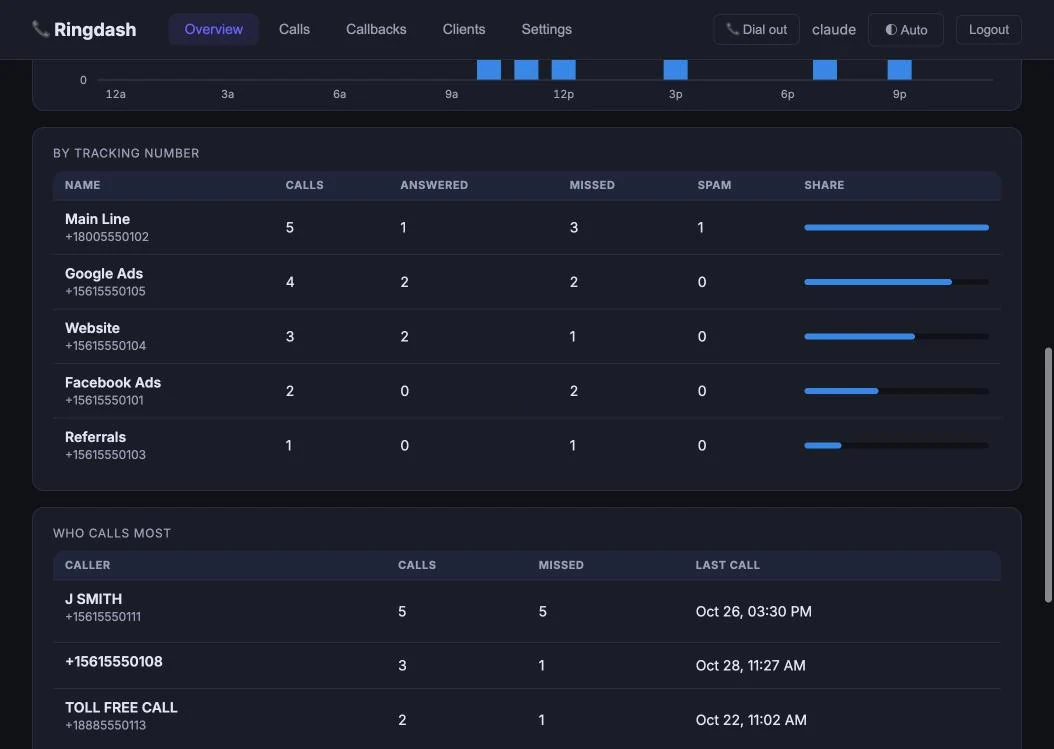Click the Main Line share progress bar
This screenshot has height=749, width=1054.
[896, 227]
